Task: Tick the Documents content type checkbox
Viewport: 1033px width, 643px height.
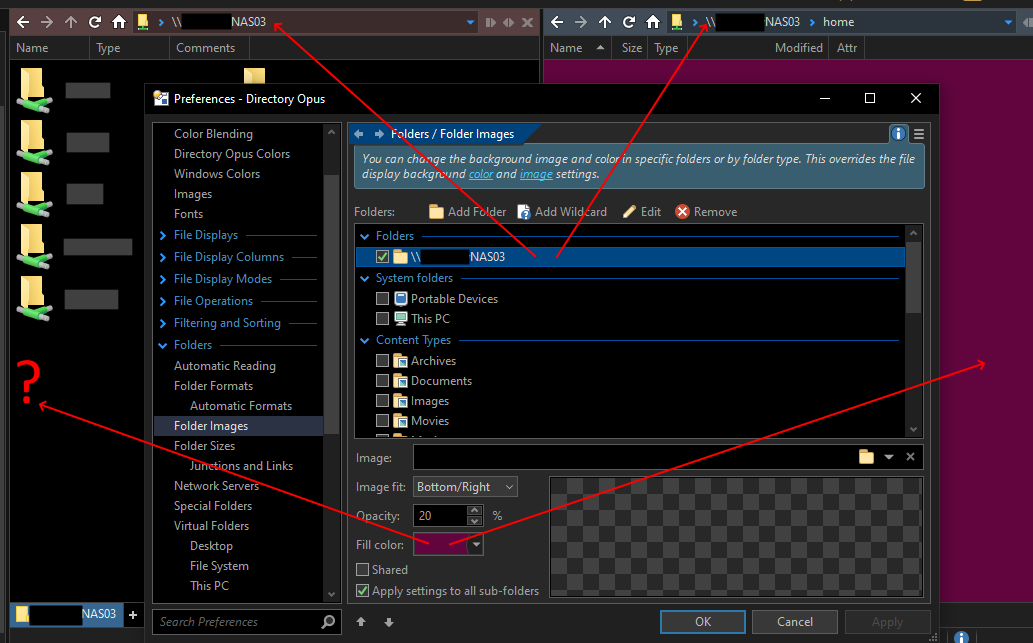Action: 382,380
